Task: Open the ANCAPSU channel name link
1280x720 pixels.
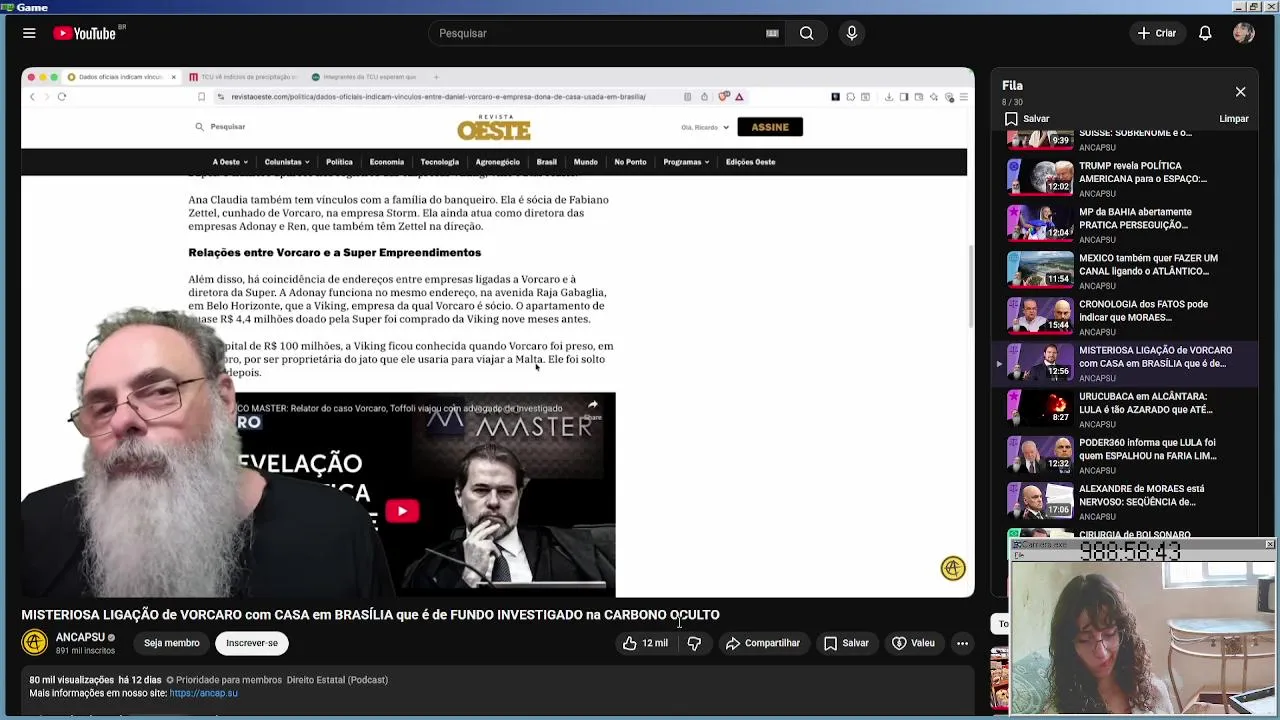Action: [80, 637]
